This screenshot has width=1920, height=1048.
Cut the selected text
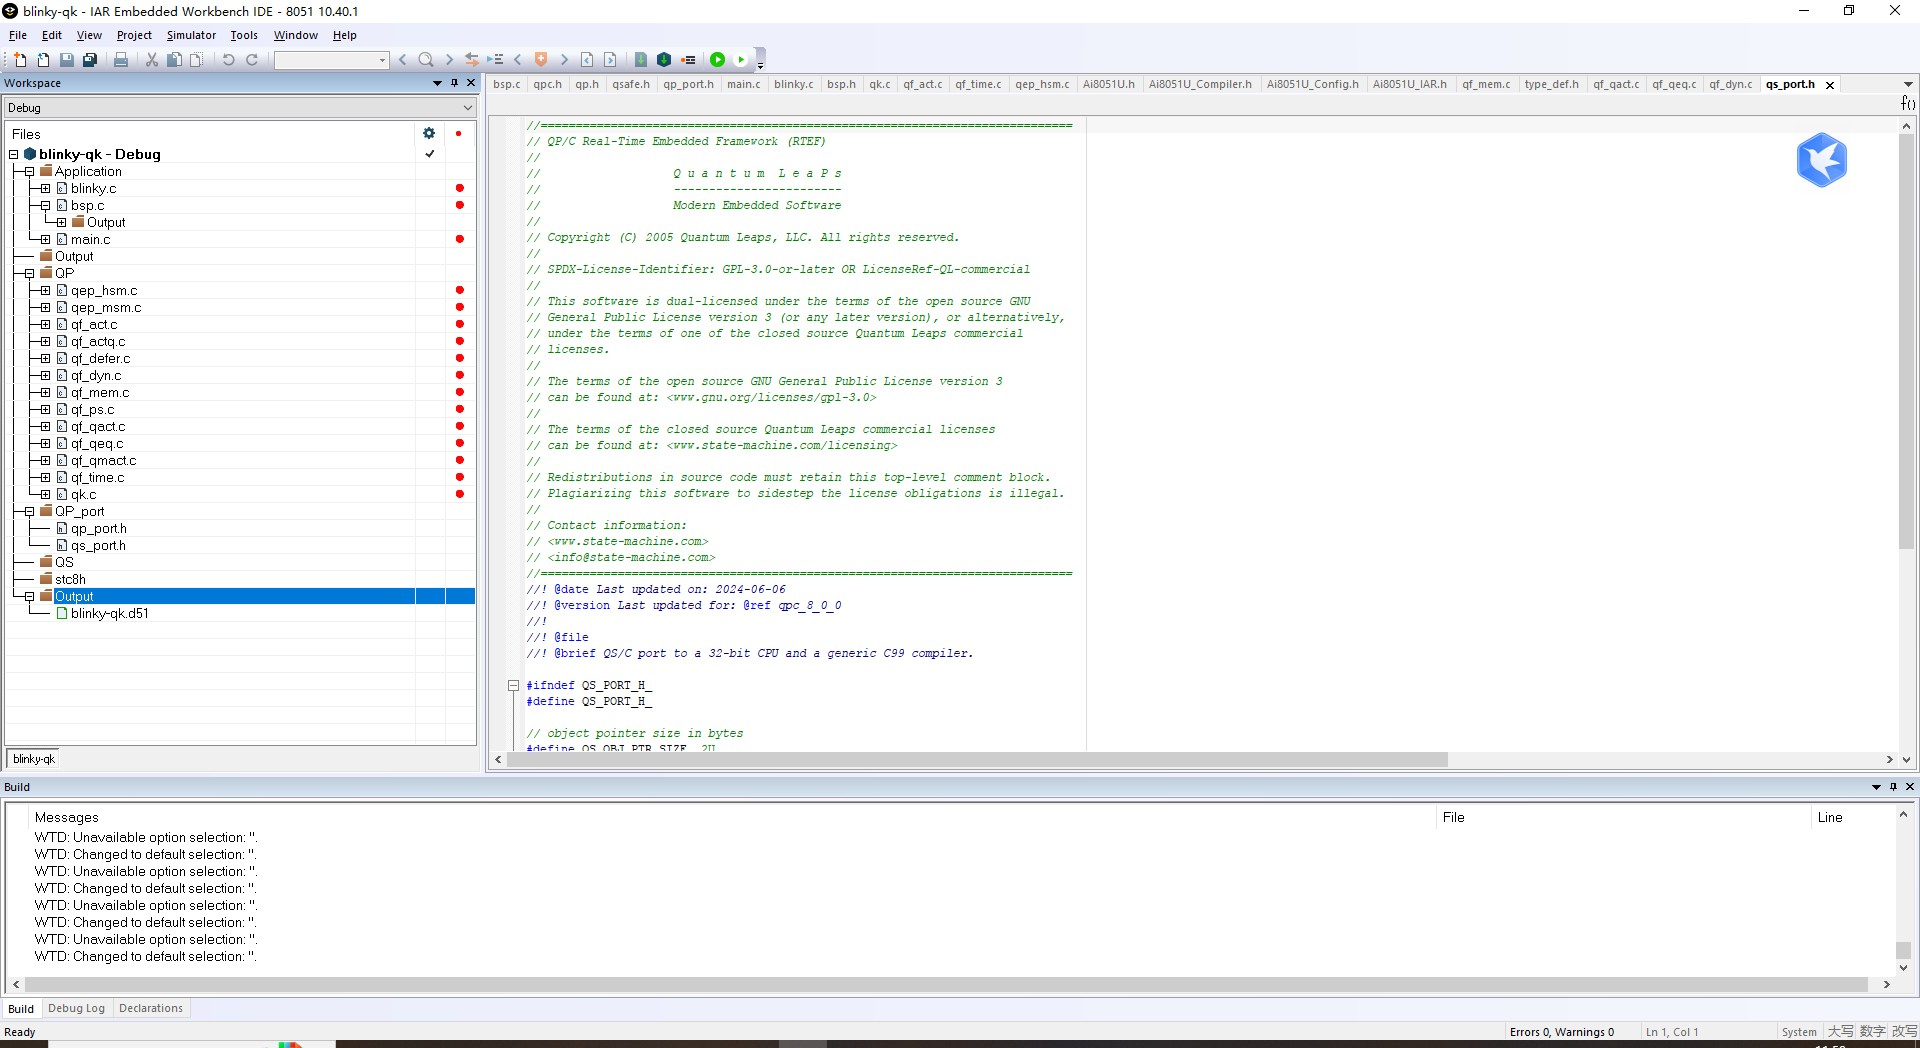152,60
